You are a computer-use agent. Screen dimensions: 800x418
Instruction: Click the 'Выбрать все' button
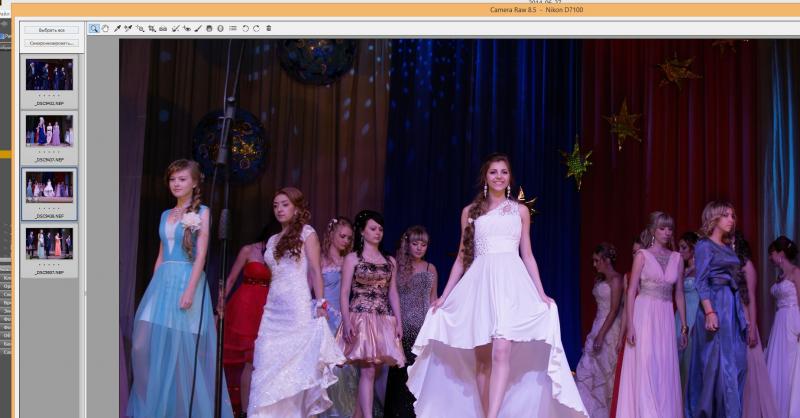tap(52, 30)
